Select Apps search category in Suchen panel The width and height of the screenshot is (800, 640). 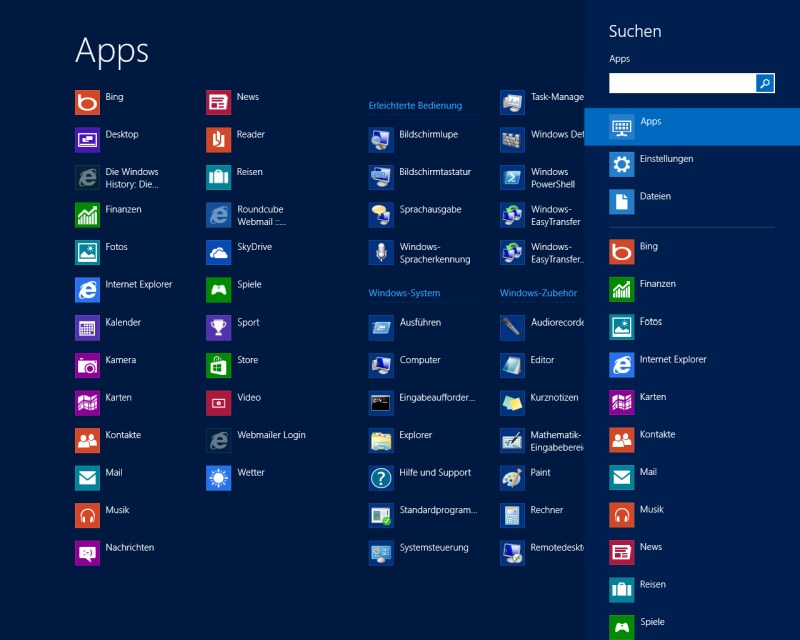click(x=692, y=127)
